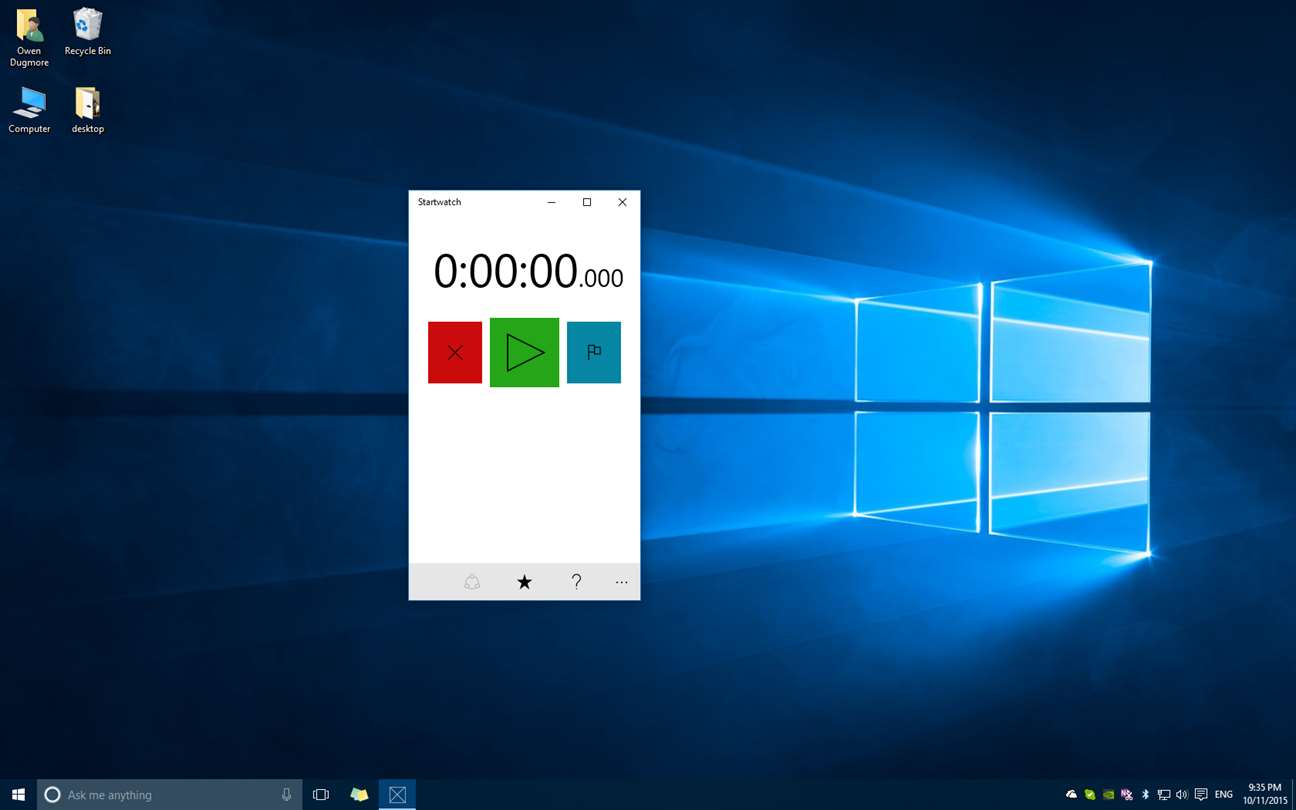Switch input language via ENG indicator
1296x810 pixels.
(x=1224, y=795)
